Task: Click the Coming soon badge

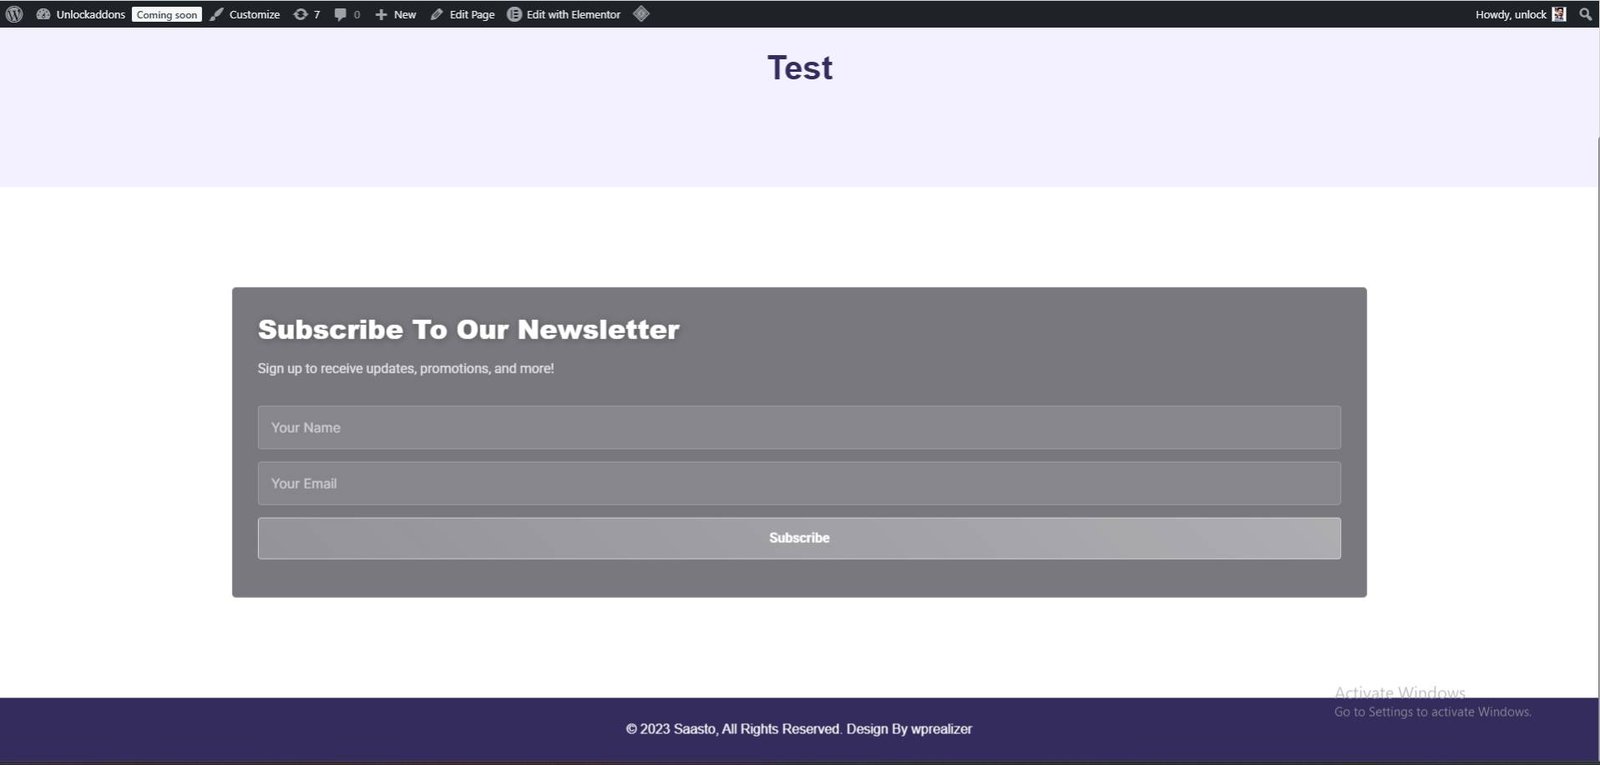Action: 167,14
